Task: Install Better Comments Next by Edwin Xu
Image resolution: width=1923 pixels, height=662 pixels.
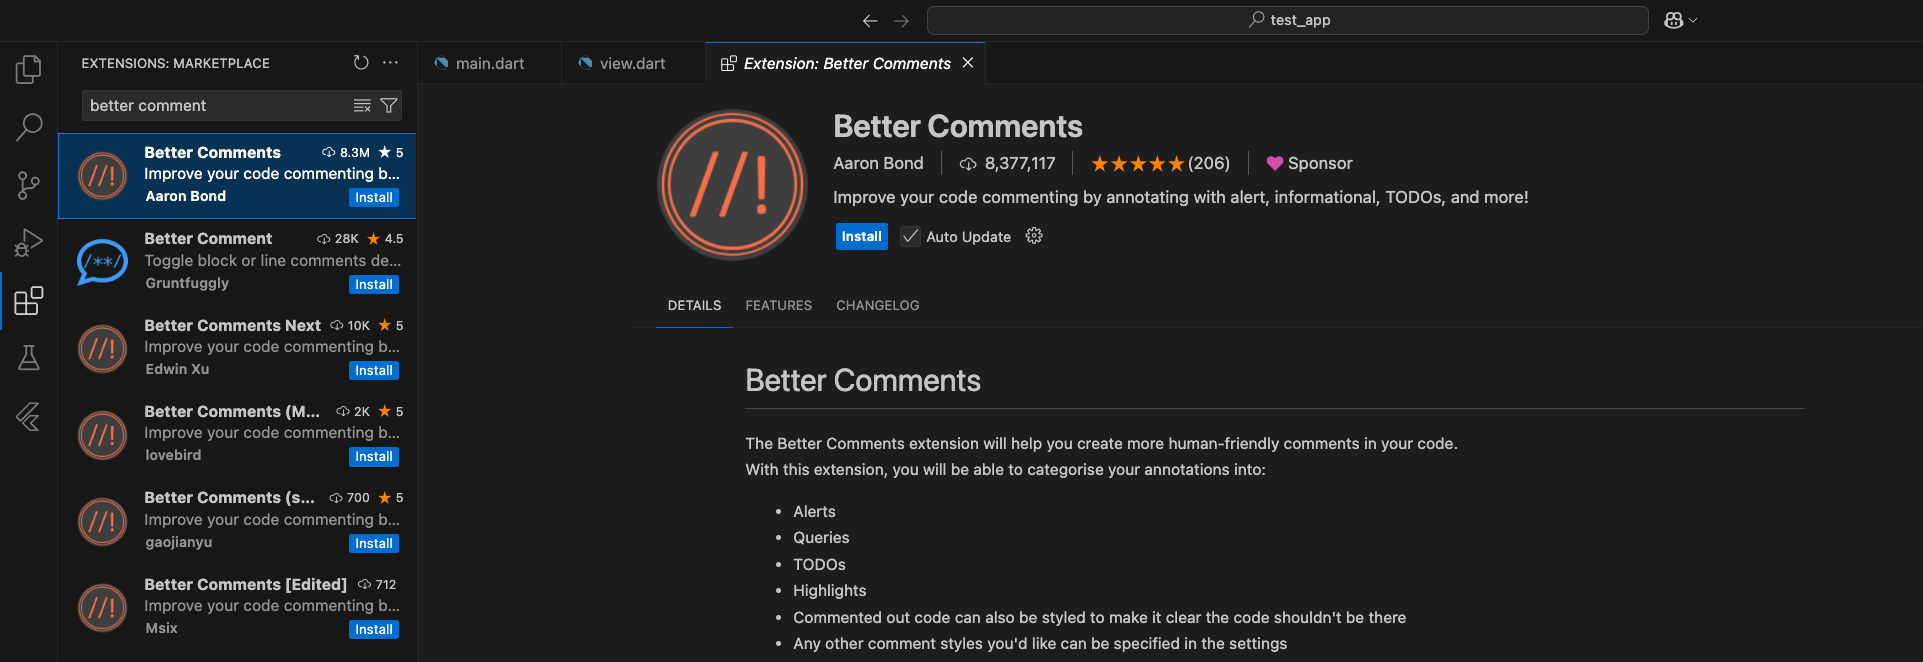Action: [374, 371]
